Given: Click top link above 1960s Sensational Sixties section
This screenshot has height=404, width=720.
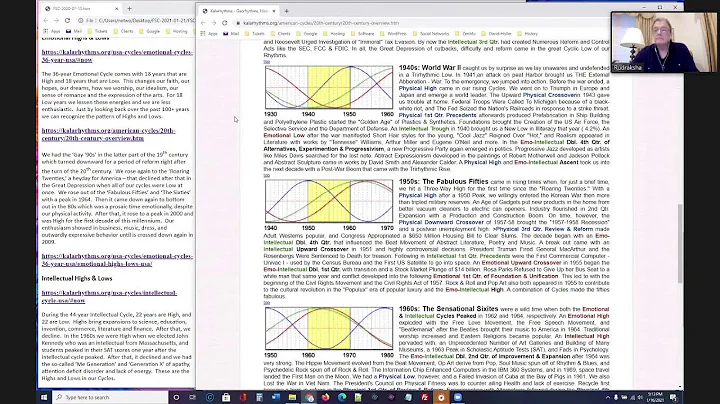Looking at the screenshot, I should 267,303.
